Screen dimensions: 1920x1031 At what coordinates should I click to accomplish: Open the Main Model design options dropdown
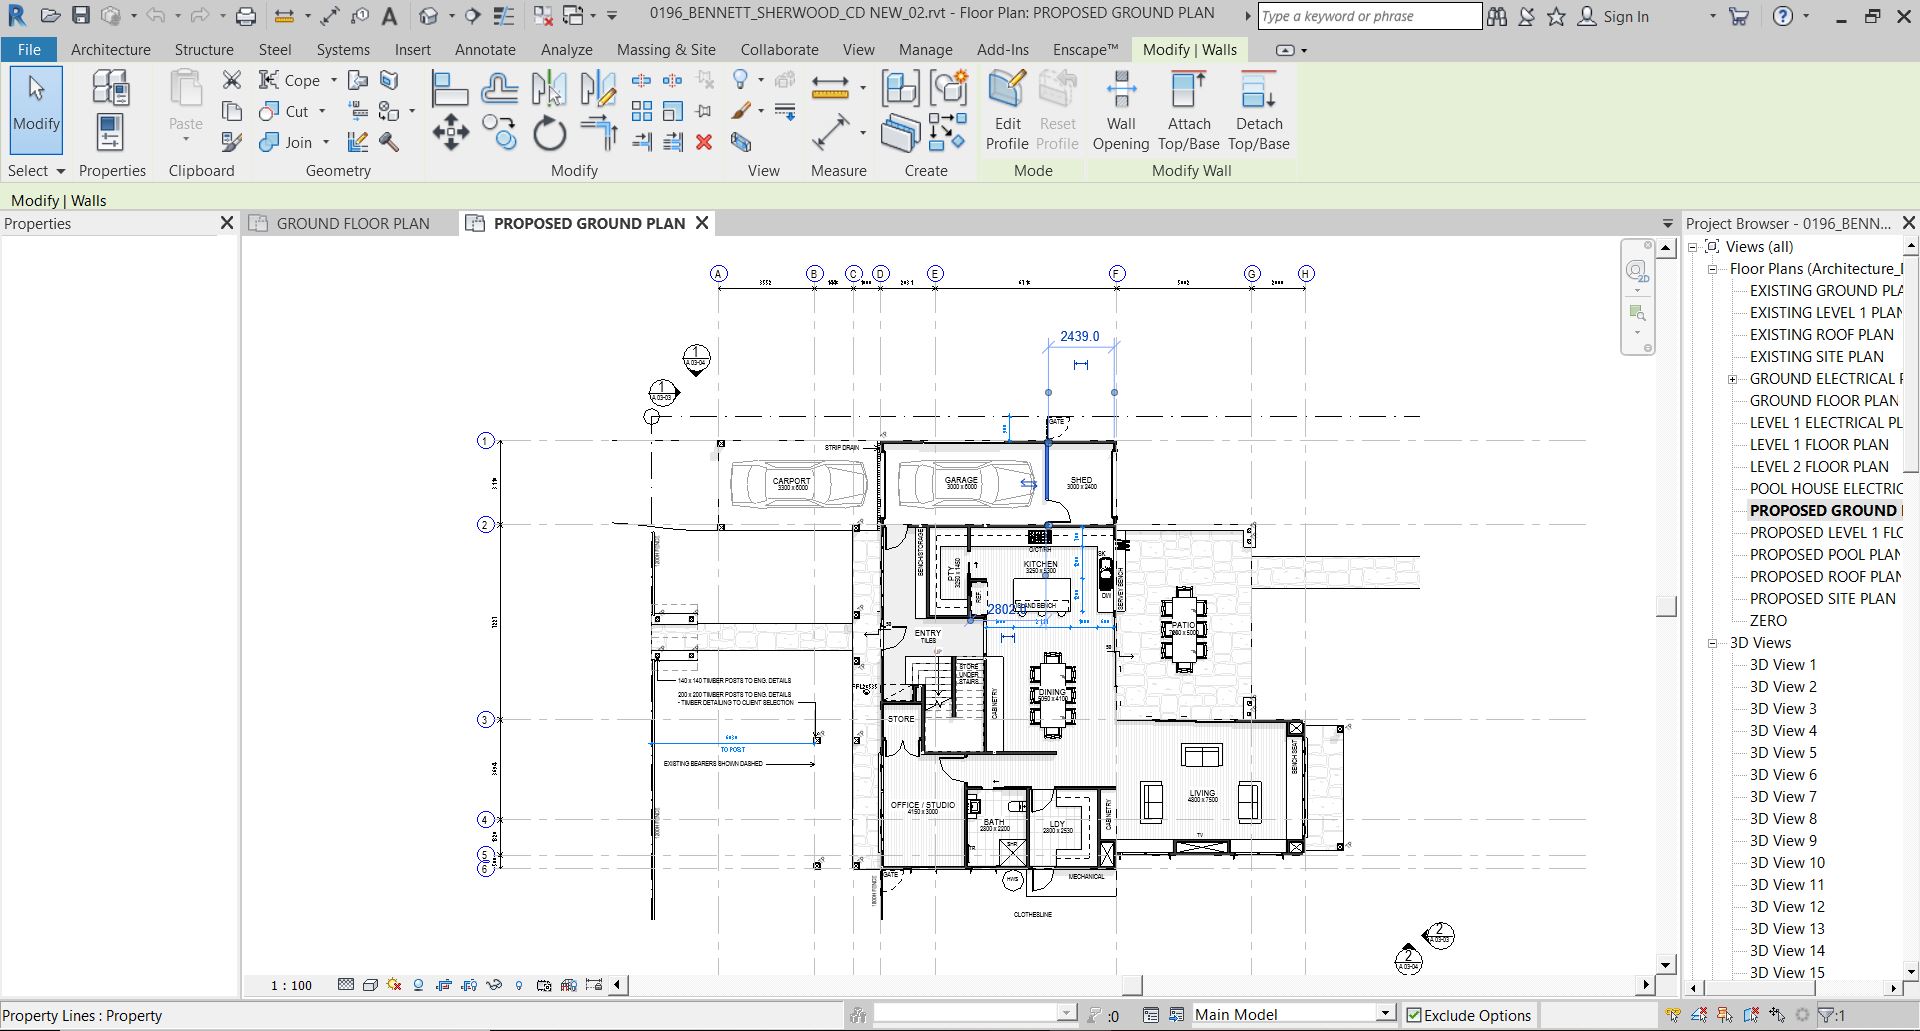pyautogui.click(x=1385, y=1014)
